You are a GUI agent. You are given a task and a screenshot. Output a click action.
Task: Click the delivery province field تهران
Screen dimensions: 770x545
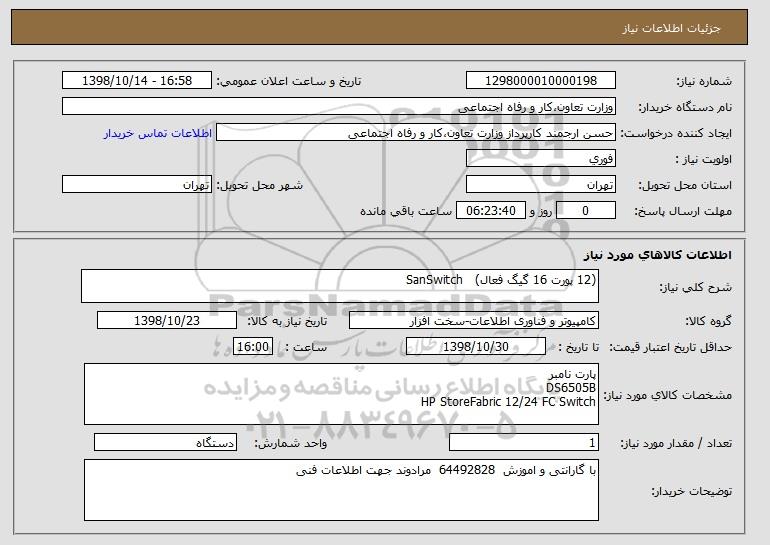(x=541, y=185)
